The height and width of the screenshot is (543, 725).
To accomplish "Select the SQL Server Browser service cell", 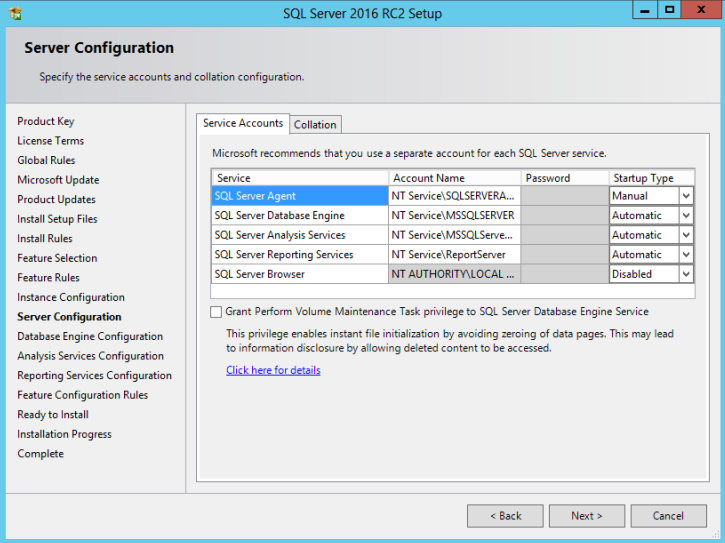I will click(300, 274).
